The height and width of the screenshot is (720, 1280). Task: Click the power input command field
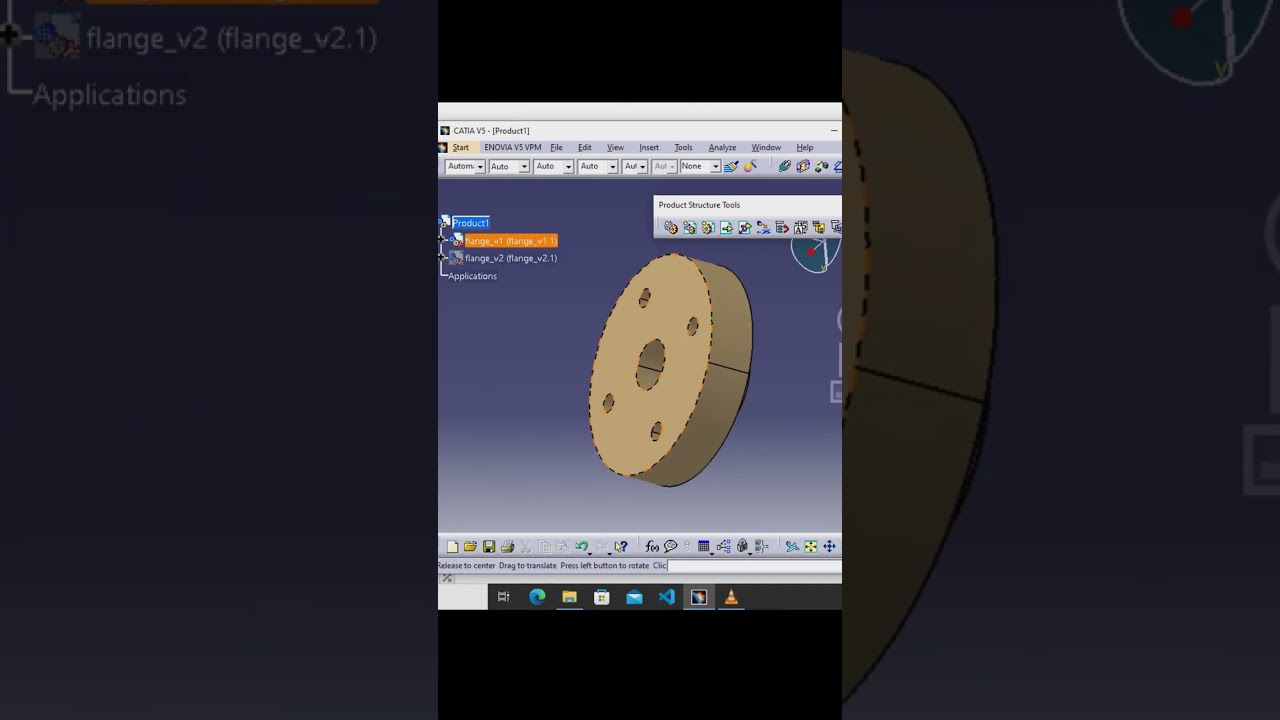coord(754,566)
